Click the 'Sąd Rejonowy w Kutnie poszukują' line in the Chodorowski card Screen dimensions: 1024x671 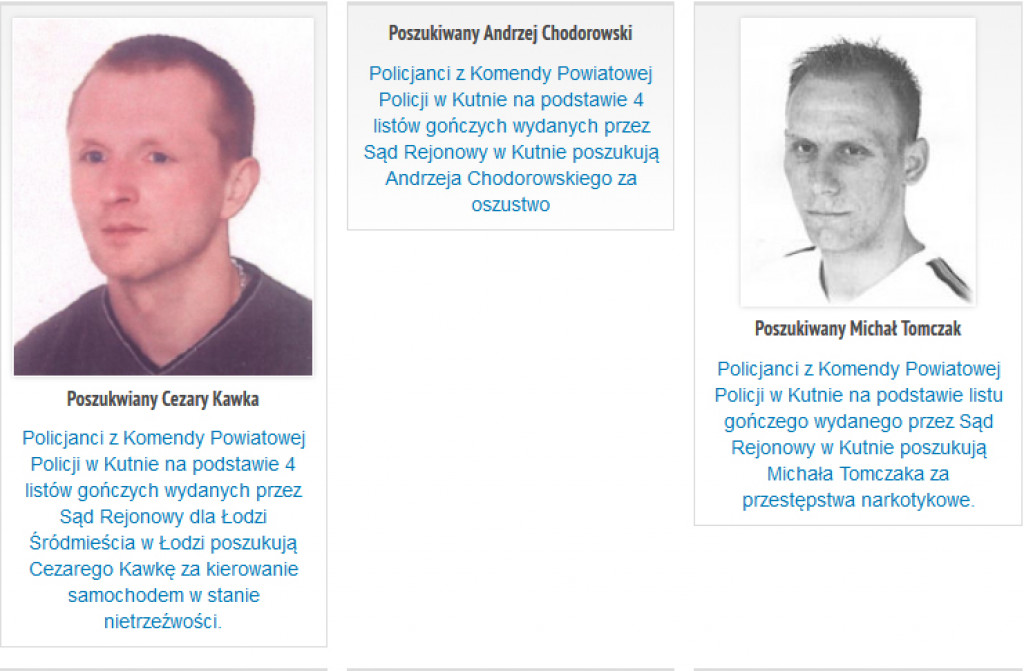[x=511, y=152]
